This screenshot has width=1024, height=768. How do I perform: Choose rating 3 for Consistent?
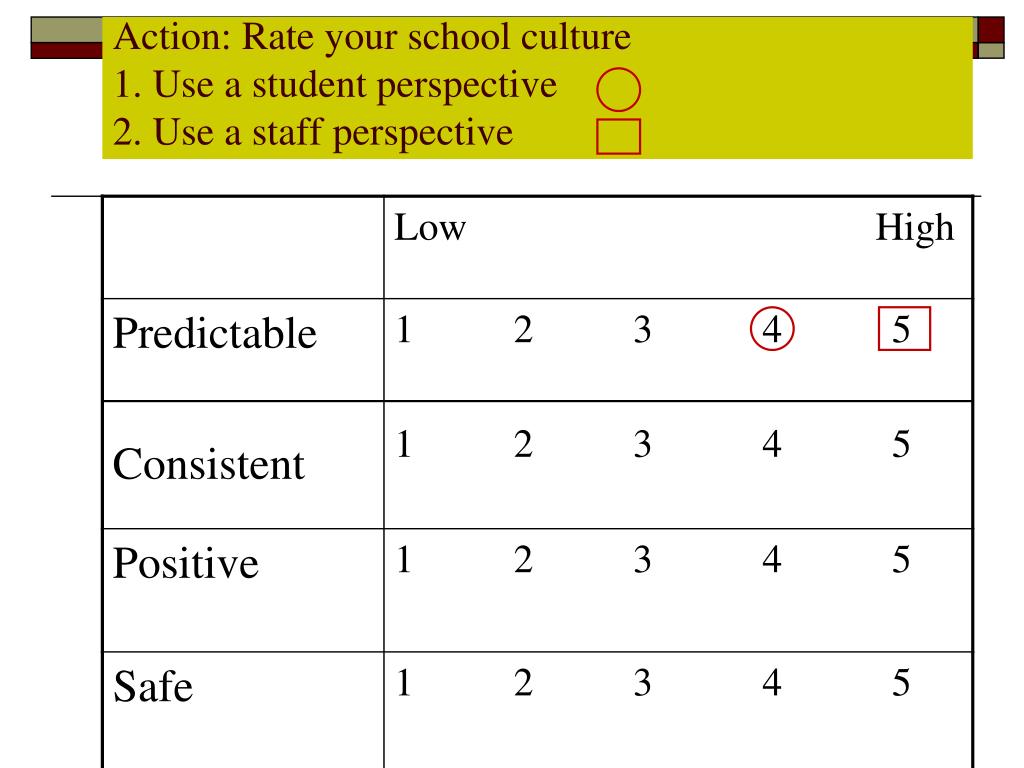(x=642, y=444)
